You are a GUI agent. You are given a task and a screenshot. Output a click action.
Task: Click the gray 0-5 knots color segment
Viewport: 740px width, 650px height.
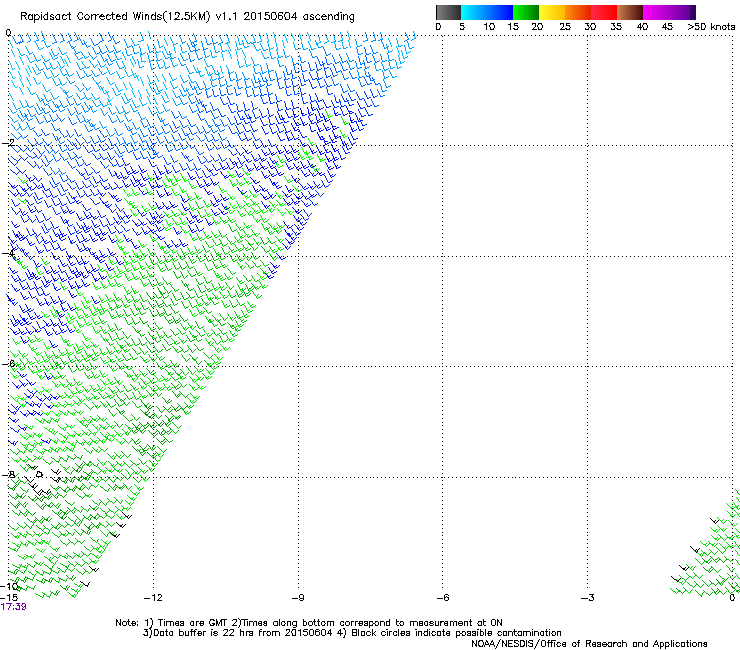pyautogui.click(x=448, y=12)
